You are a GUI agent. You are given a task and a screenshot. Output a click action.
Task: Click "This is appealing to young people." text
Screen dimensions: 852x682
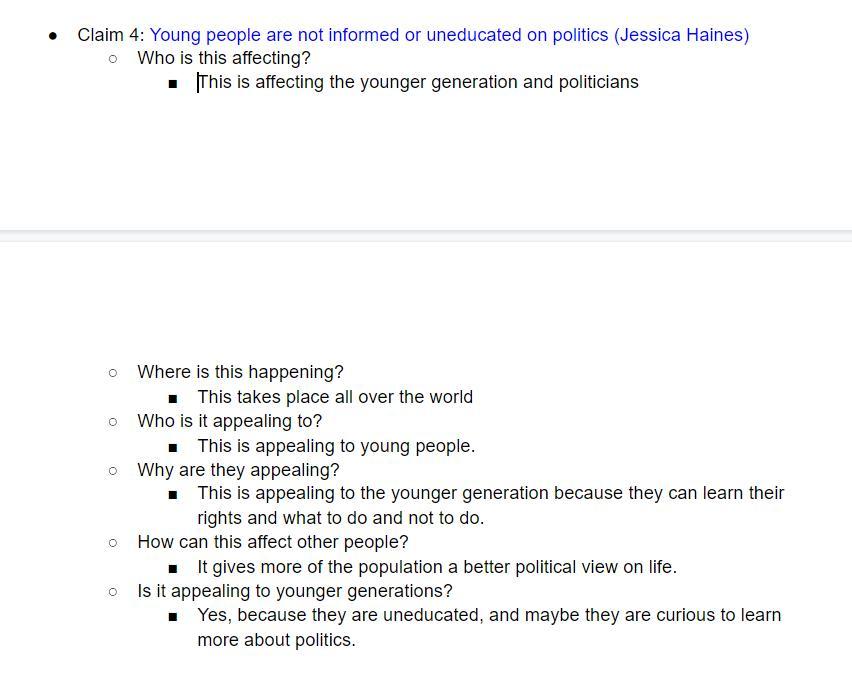click(x=336, y=446)
